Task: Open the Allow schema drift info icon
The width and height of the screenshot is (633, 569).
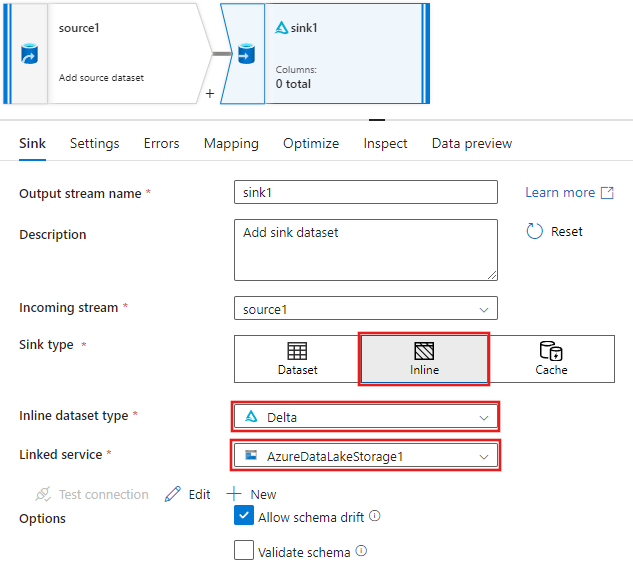Action: (x=375, y=516)
